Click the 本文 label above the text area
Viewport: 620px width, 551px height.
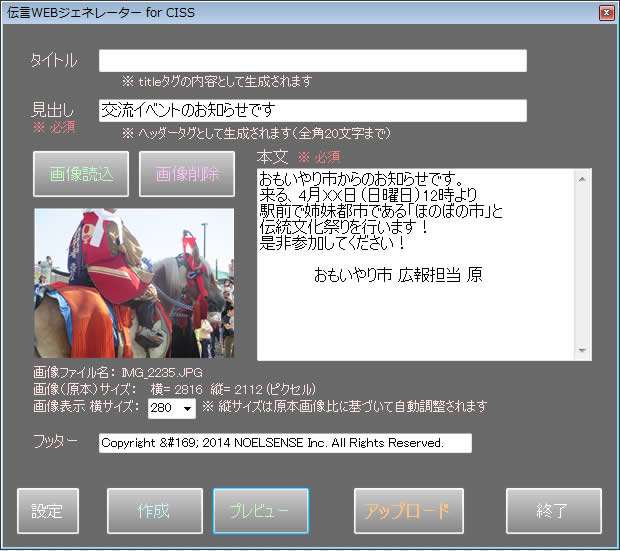coord(272,157)
